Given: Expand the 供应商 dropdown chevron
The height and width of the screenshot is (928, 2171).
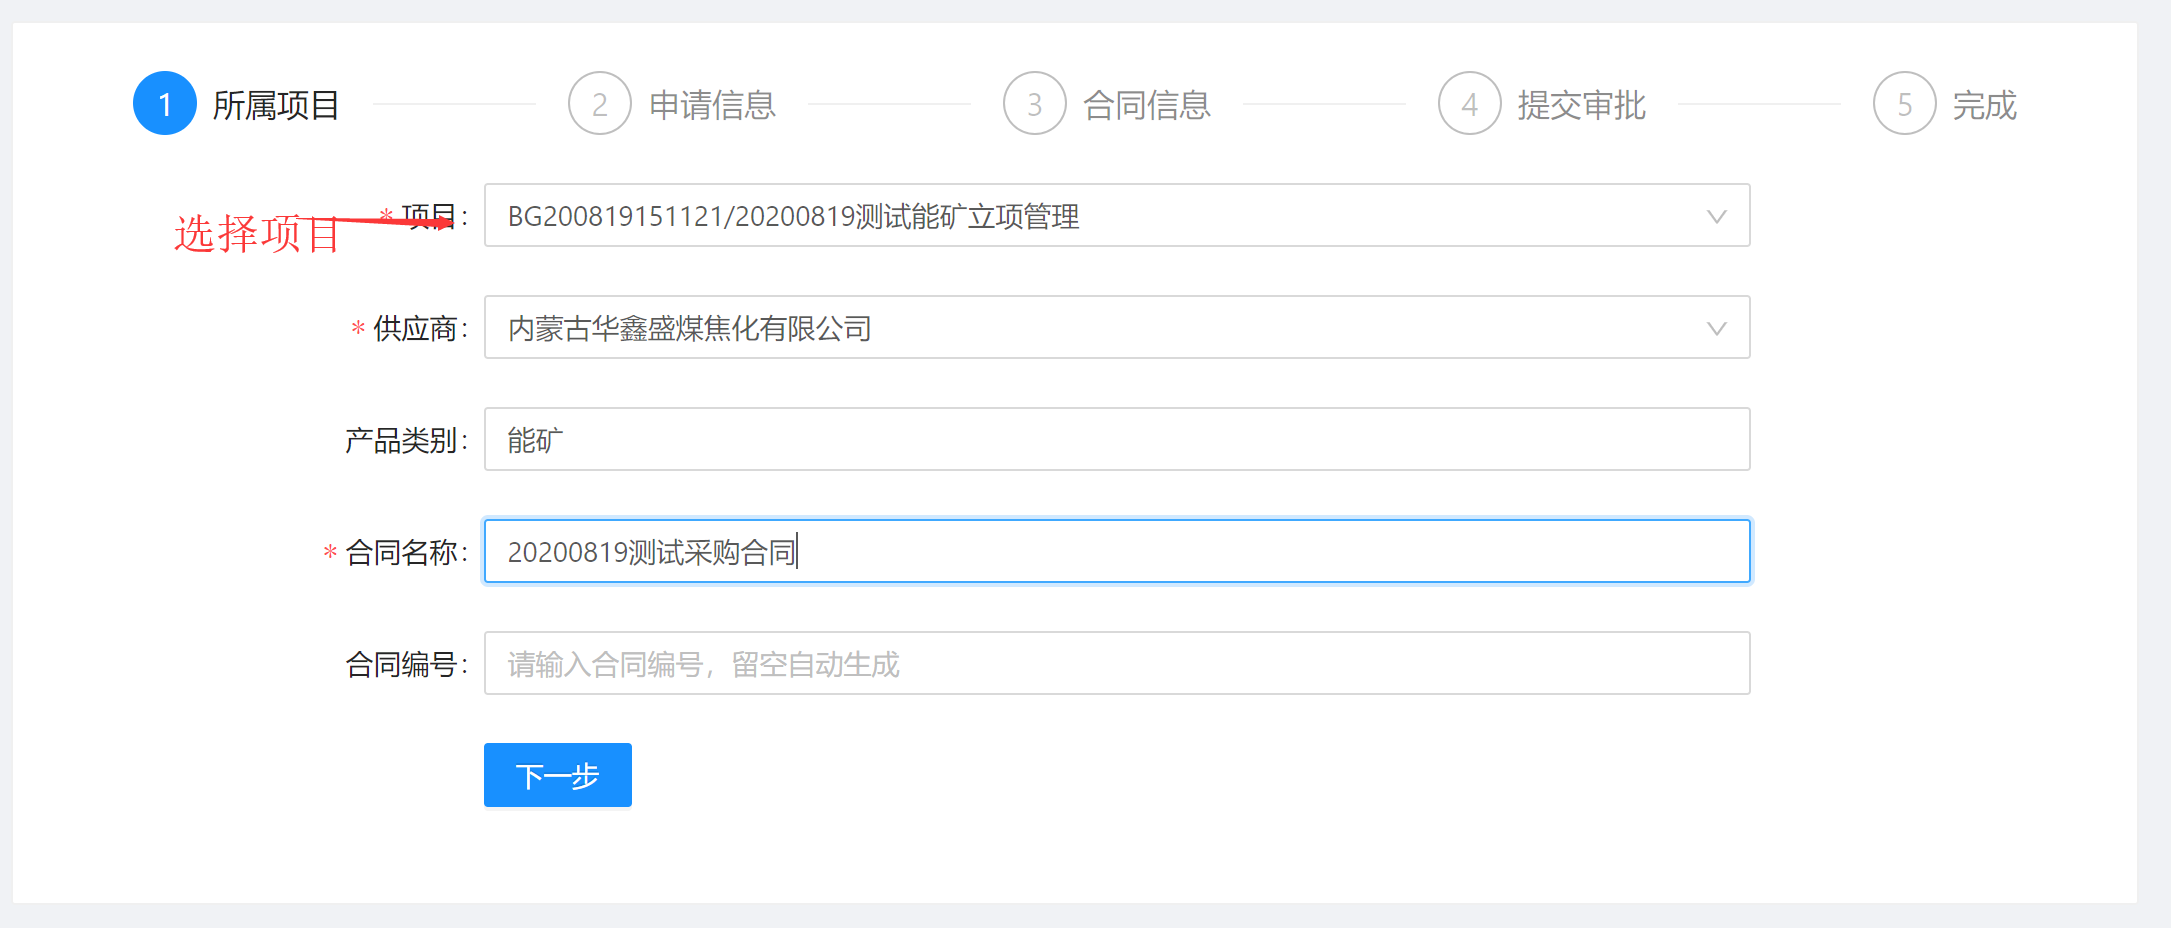Looking at the screenshot, I should 1717,328.
